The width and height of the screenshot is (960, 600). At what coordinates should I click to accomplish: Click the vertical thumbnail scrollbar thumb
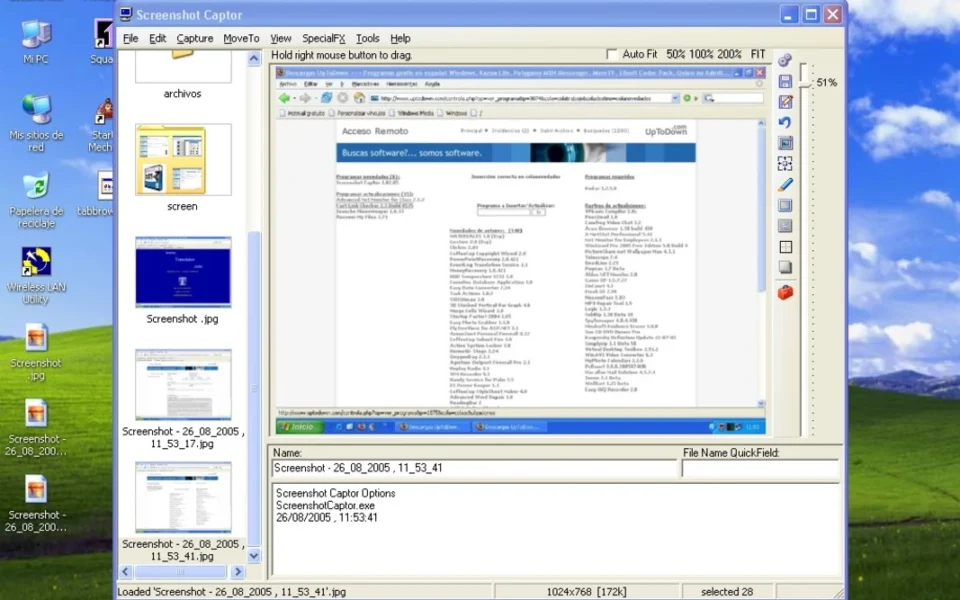coord(254,388)
